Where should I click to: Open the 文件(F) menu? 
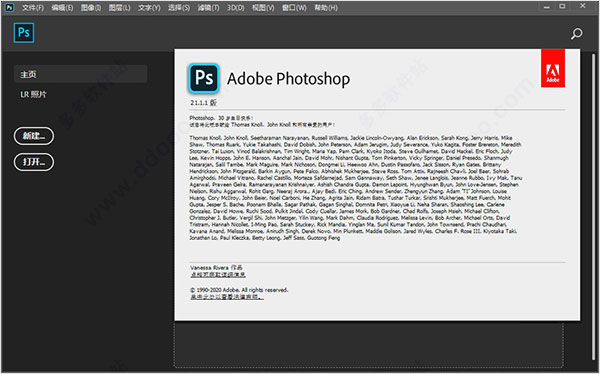point(33,8)
